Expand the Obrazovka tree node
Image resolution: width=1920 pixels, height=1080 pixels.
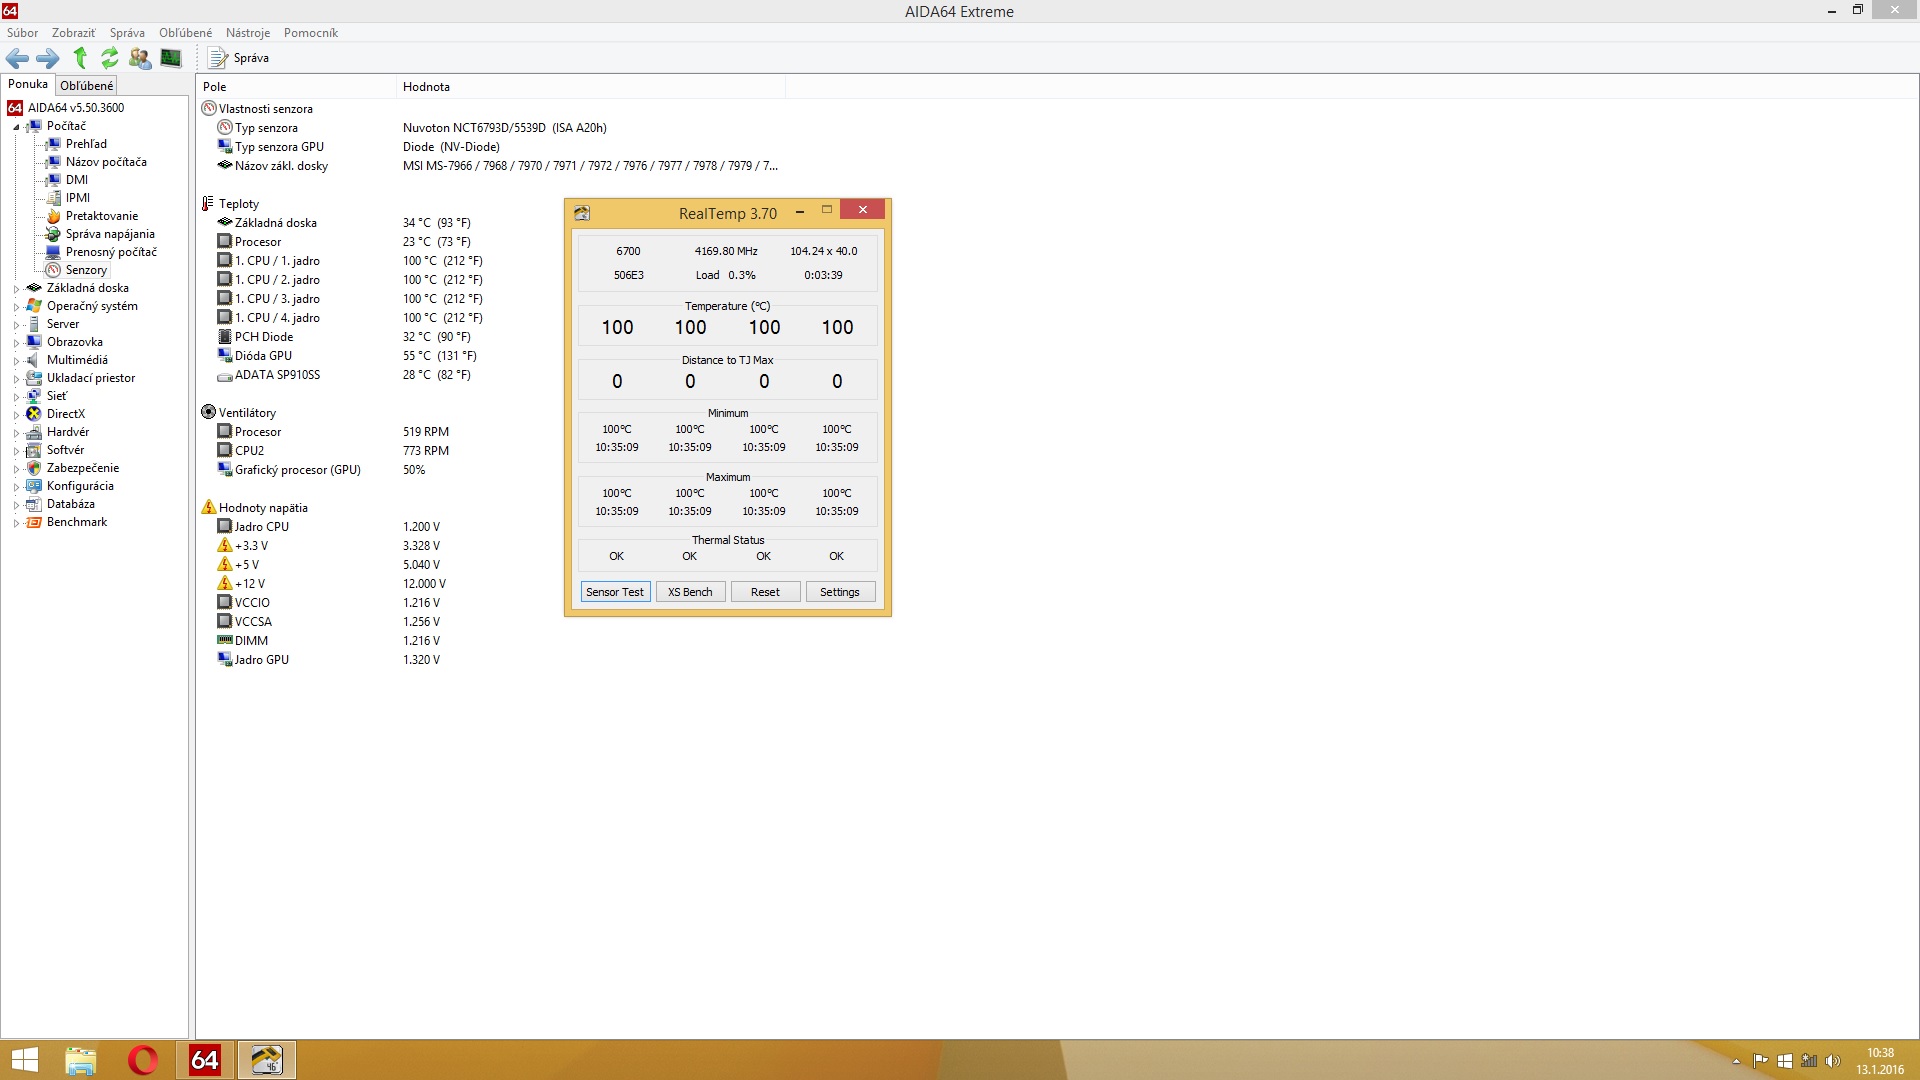(16, 343)
